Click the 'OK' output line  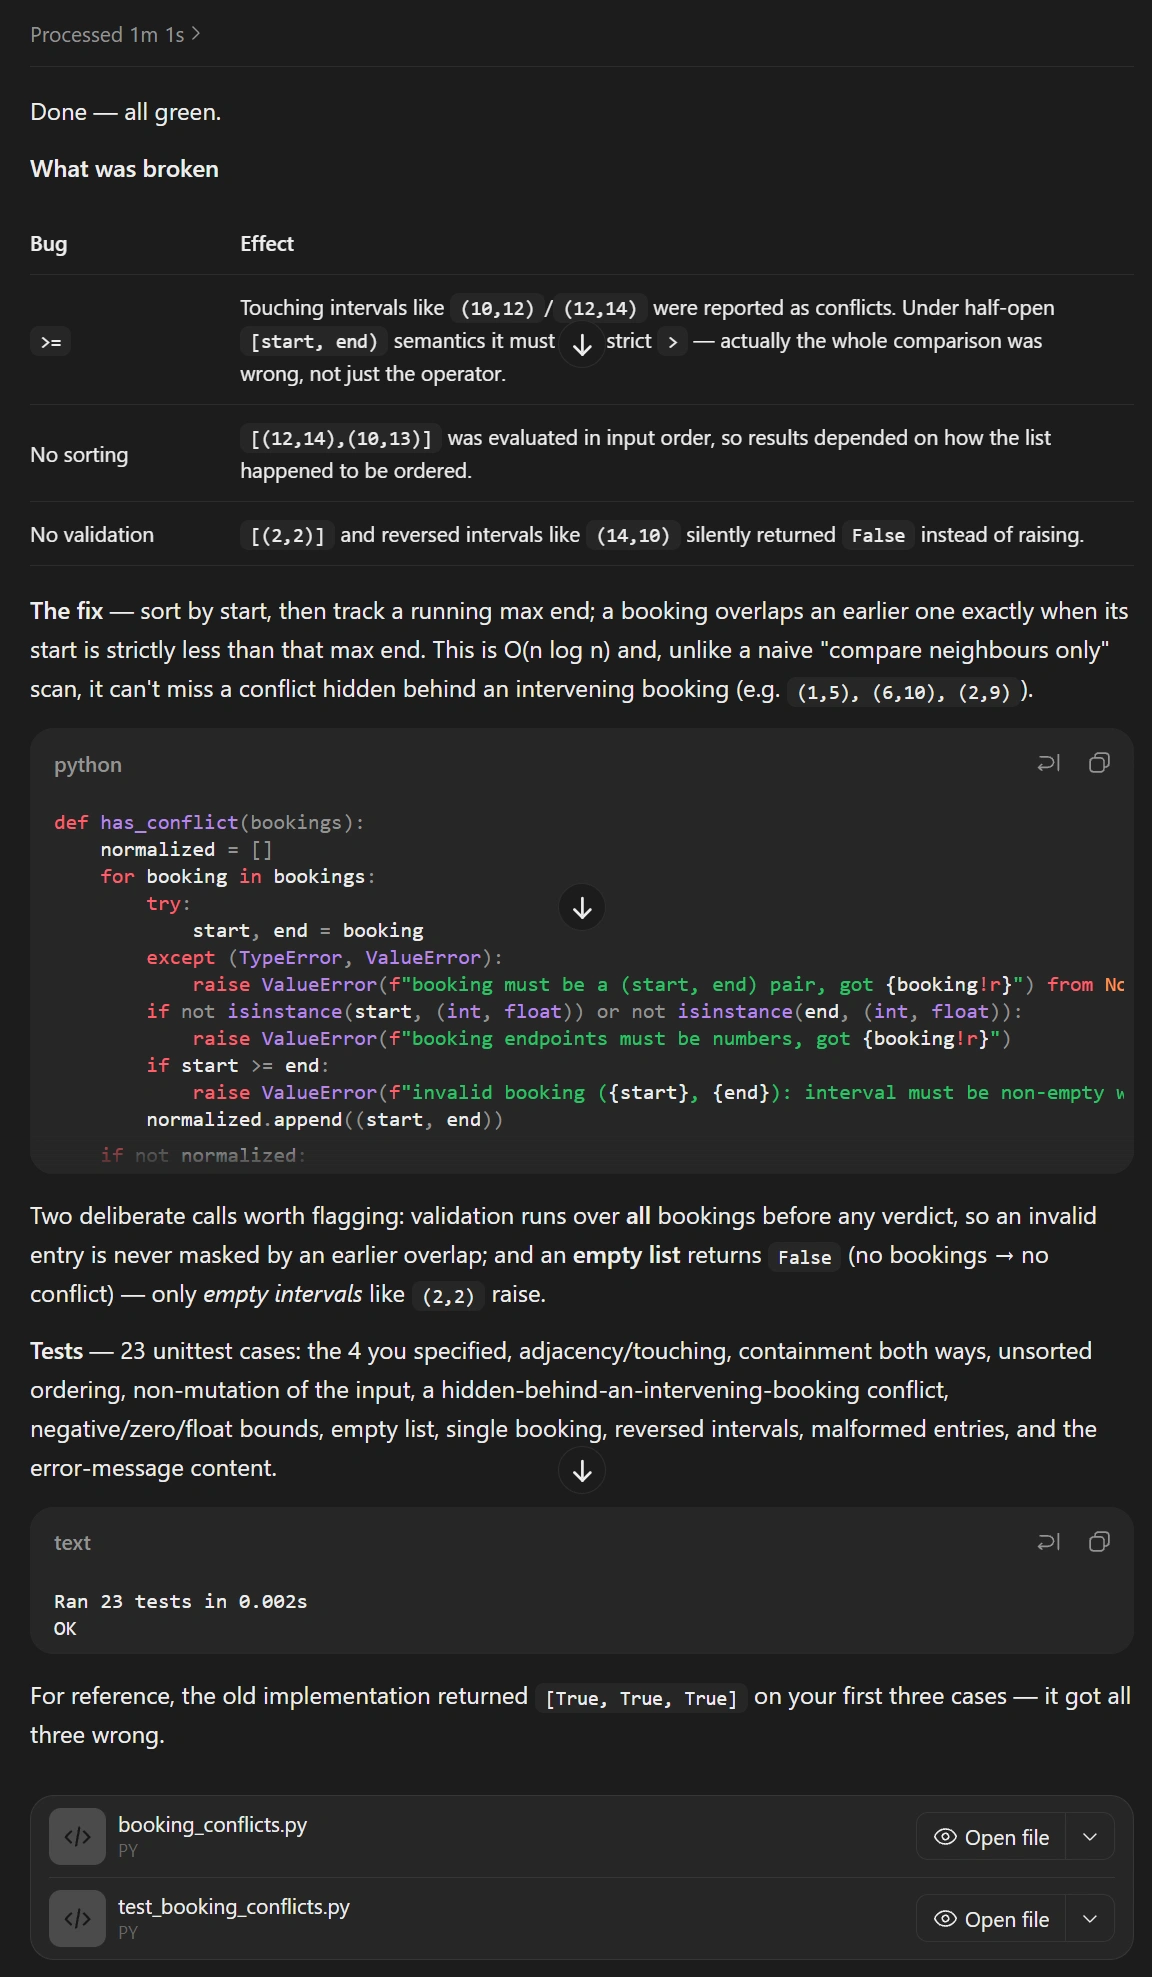pyautogui.click(x=65, y=1628)
